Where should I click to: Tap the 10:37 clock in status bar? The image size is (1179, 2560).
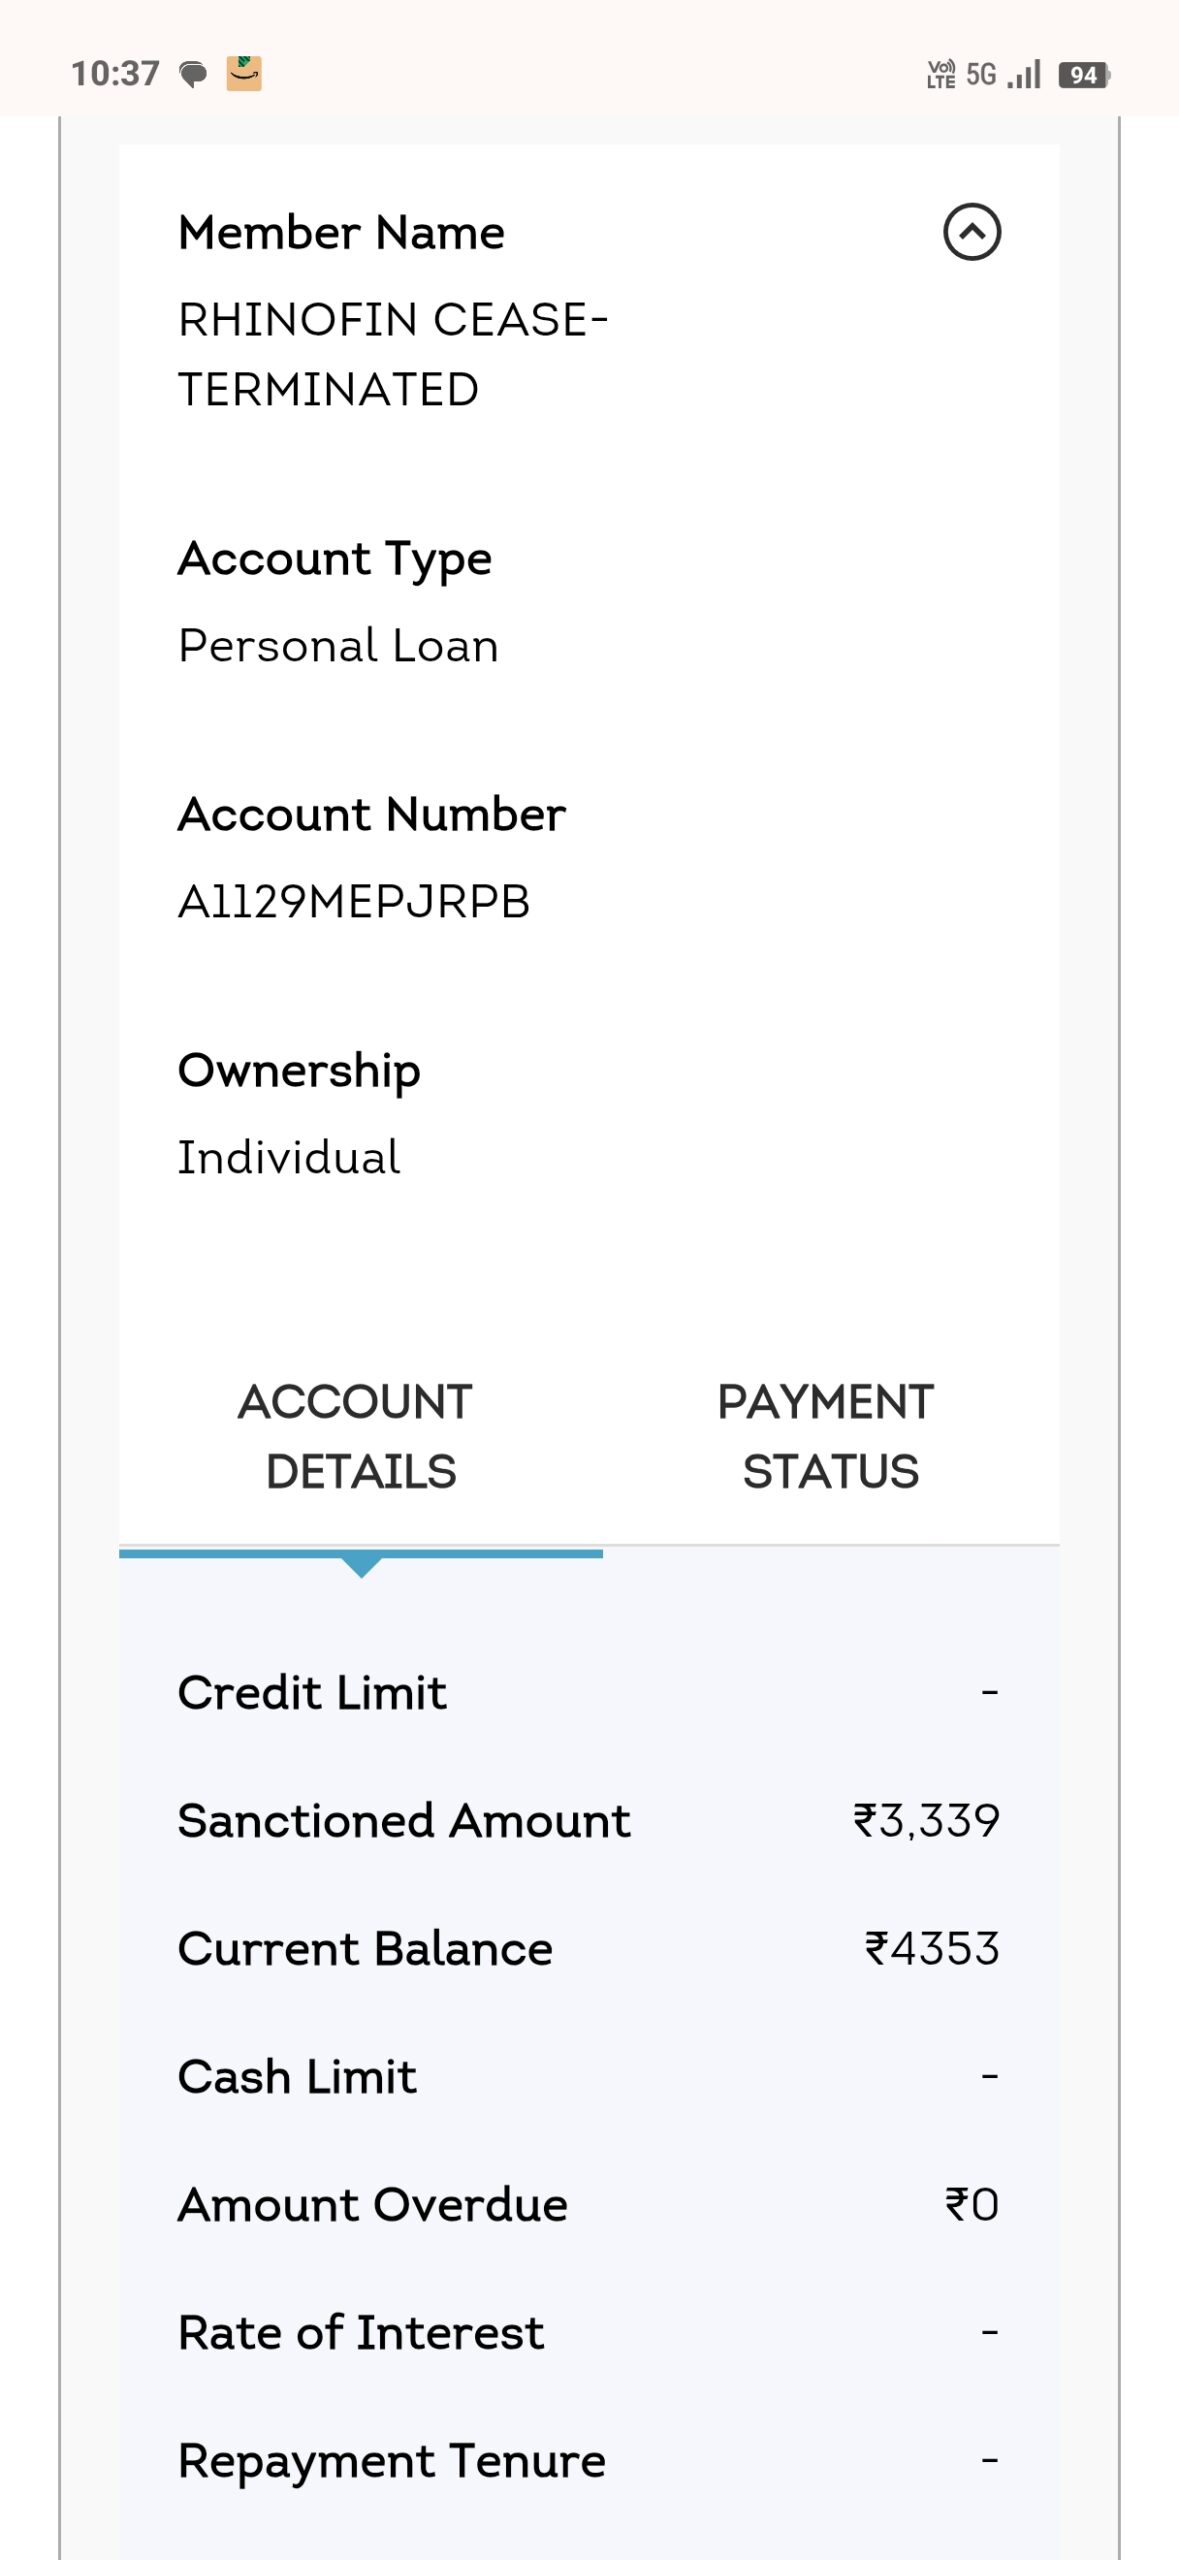[115, 73]
